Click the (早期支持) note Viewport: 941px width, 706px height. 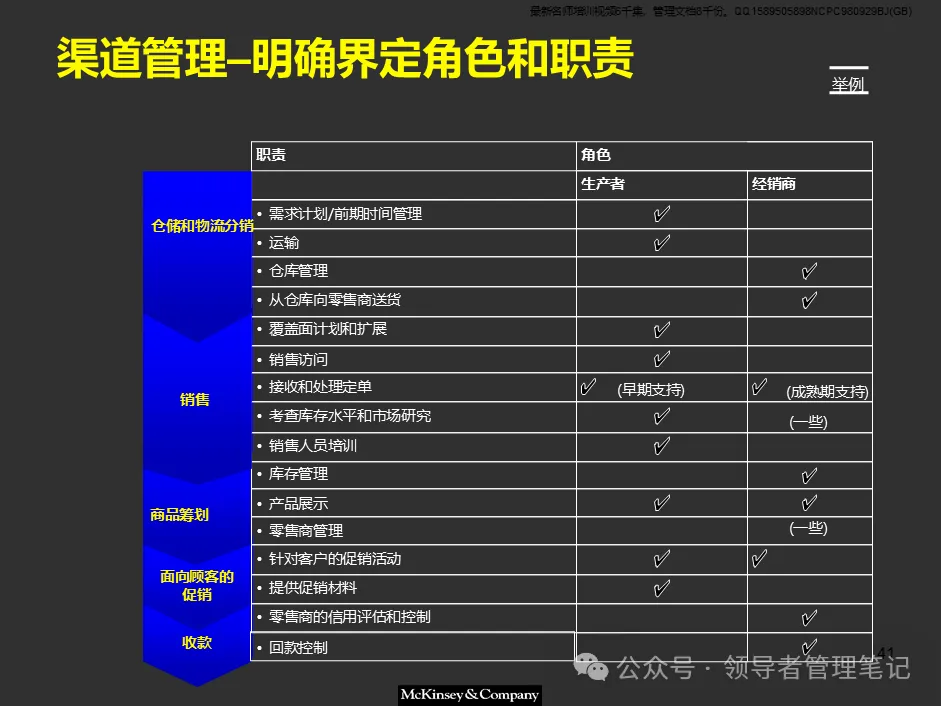click(x=651, y=390)
